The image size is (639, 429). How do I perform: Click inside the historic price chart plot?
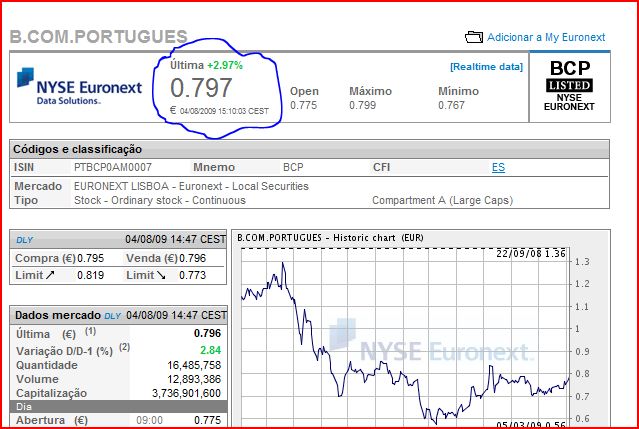405,338
